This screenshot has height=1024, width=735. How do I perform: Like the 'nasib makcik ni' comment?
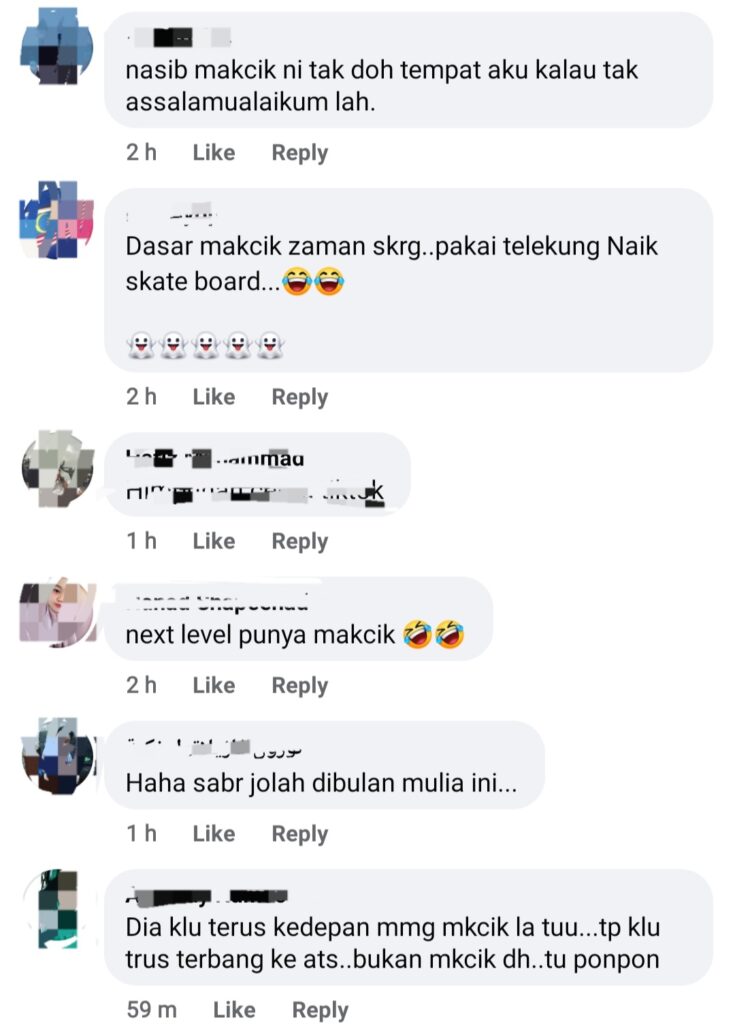point(214,153)
